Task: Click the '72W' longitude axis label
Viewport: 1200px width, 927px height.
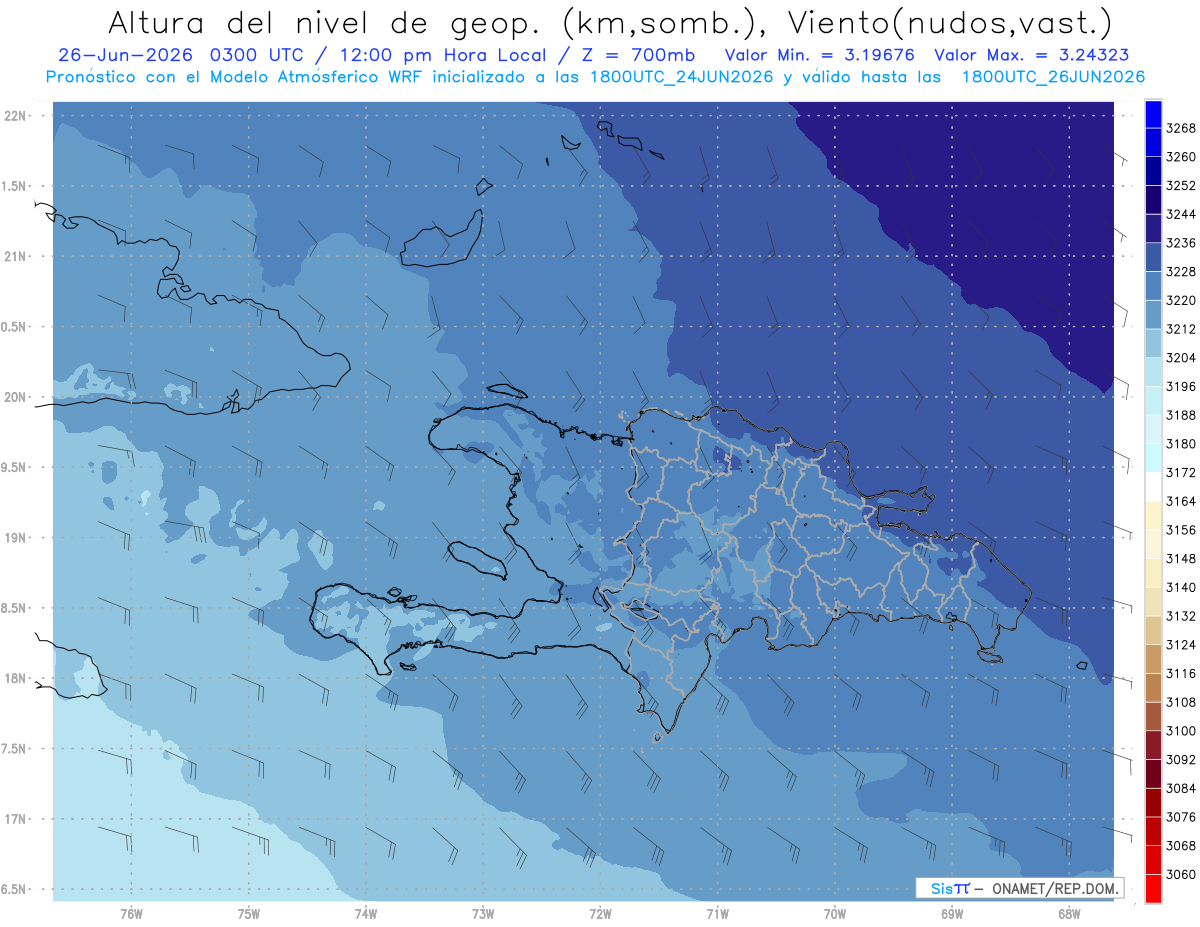Action: point(600,913)
